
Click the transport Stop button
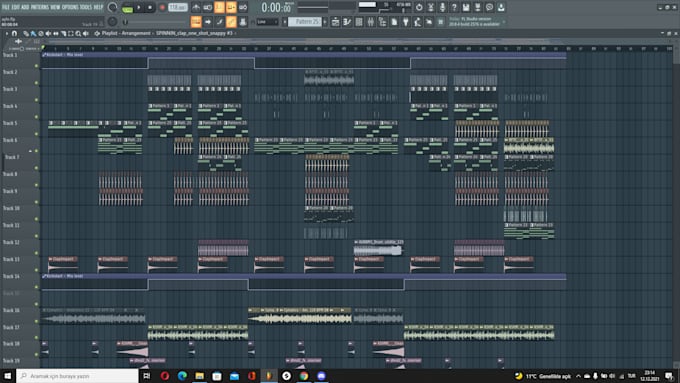(150, 7)
